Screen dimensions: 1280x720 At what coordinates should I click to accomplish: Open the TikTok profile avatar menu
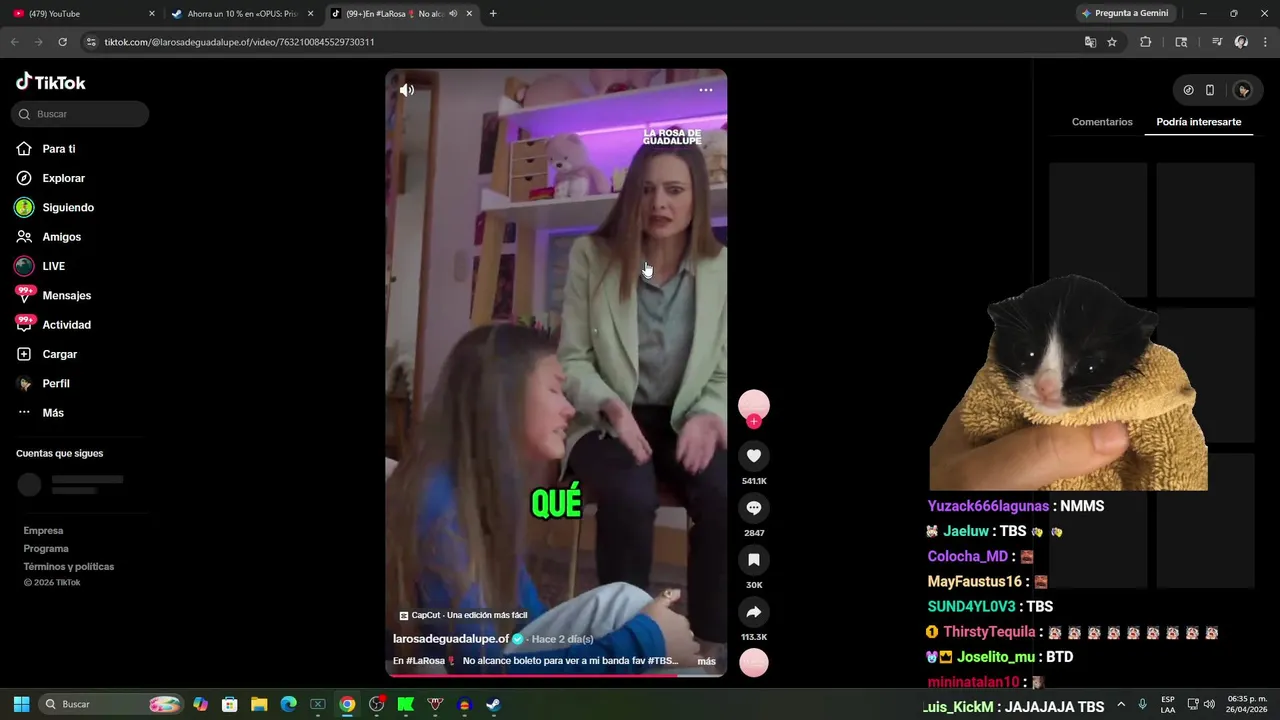pos(1243,90)
